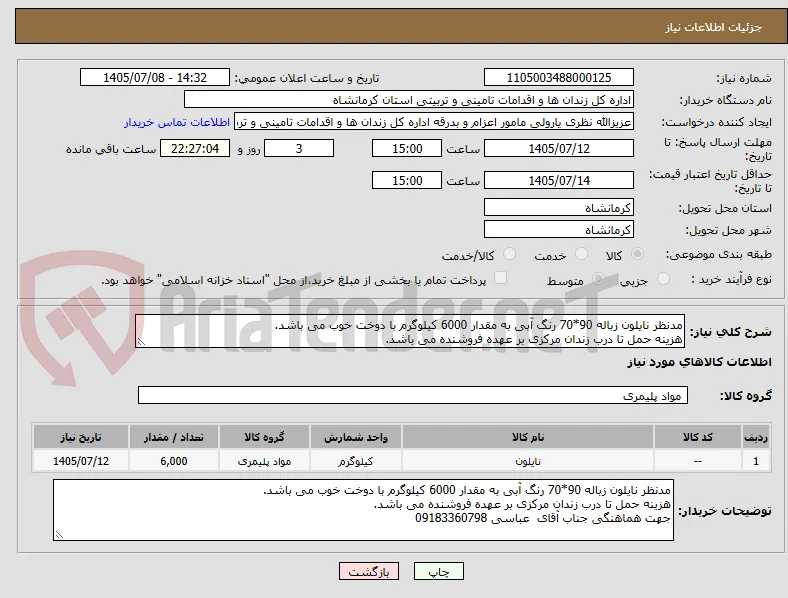Click the row number cell 1
This screenshot has width=788, height=598.
756,461
